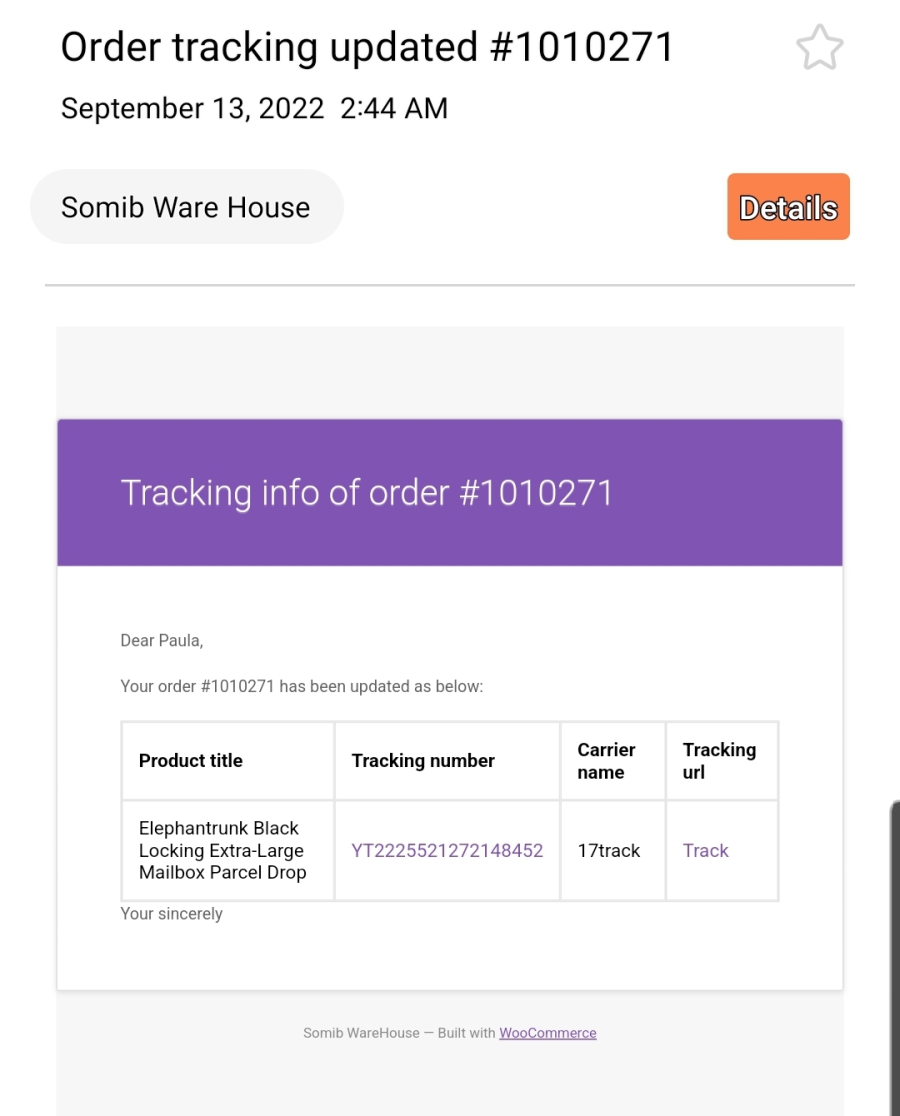Click the Elephantrunk Mailbox product cell
Image resolution: width=900 pixels, height=1116 pixels.
tap(228, 851)
